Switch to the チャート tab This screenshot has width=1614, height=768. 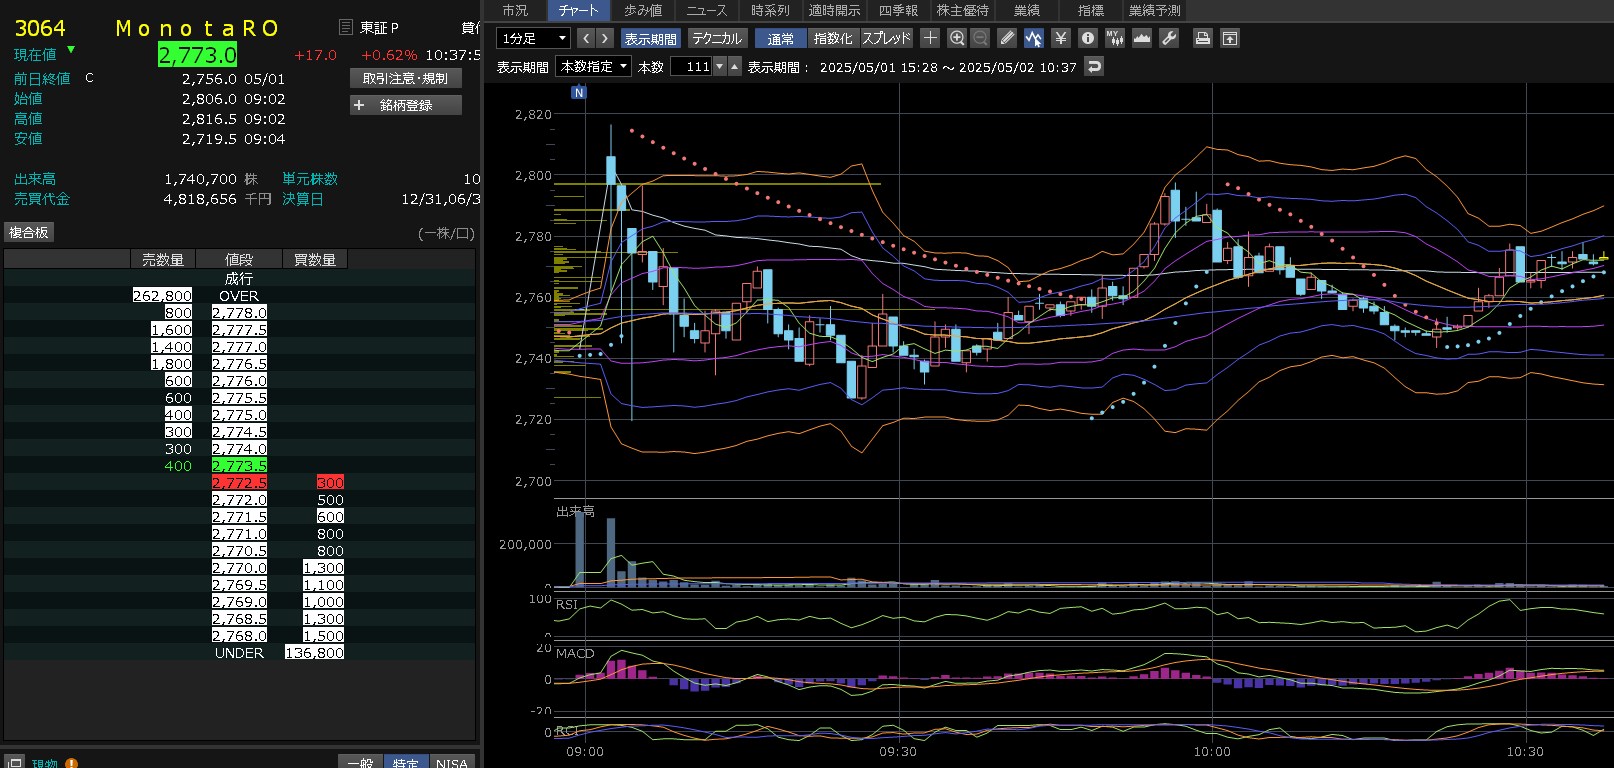click(x=578, y=10)
